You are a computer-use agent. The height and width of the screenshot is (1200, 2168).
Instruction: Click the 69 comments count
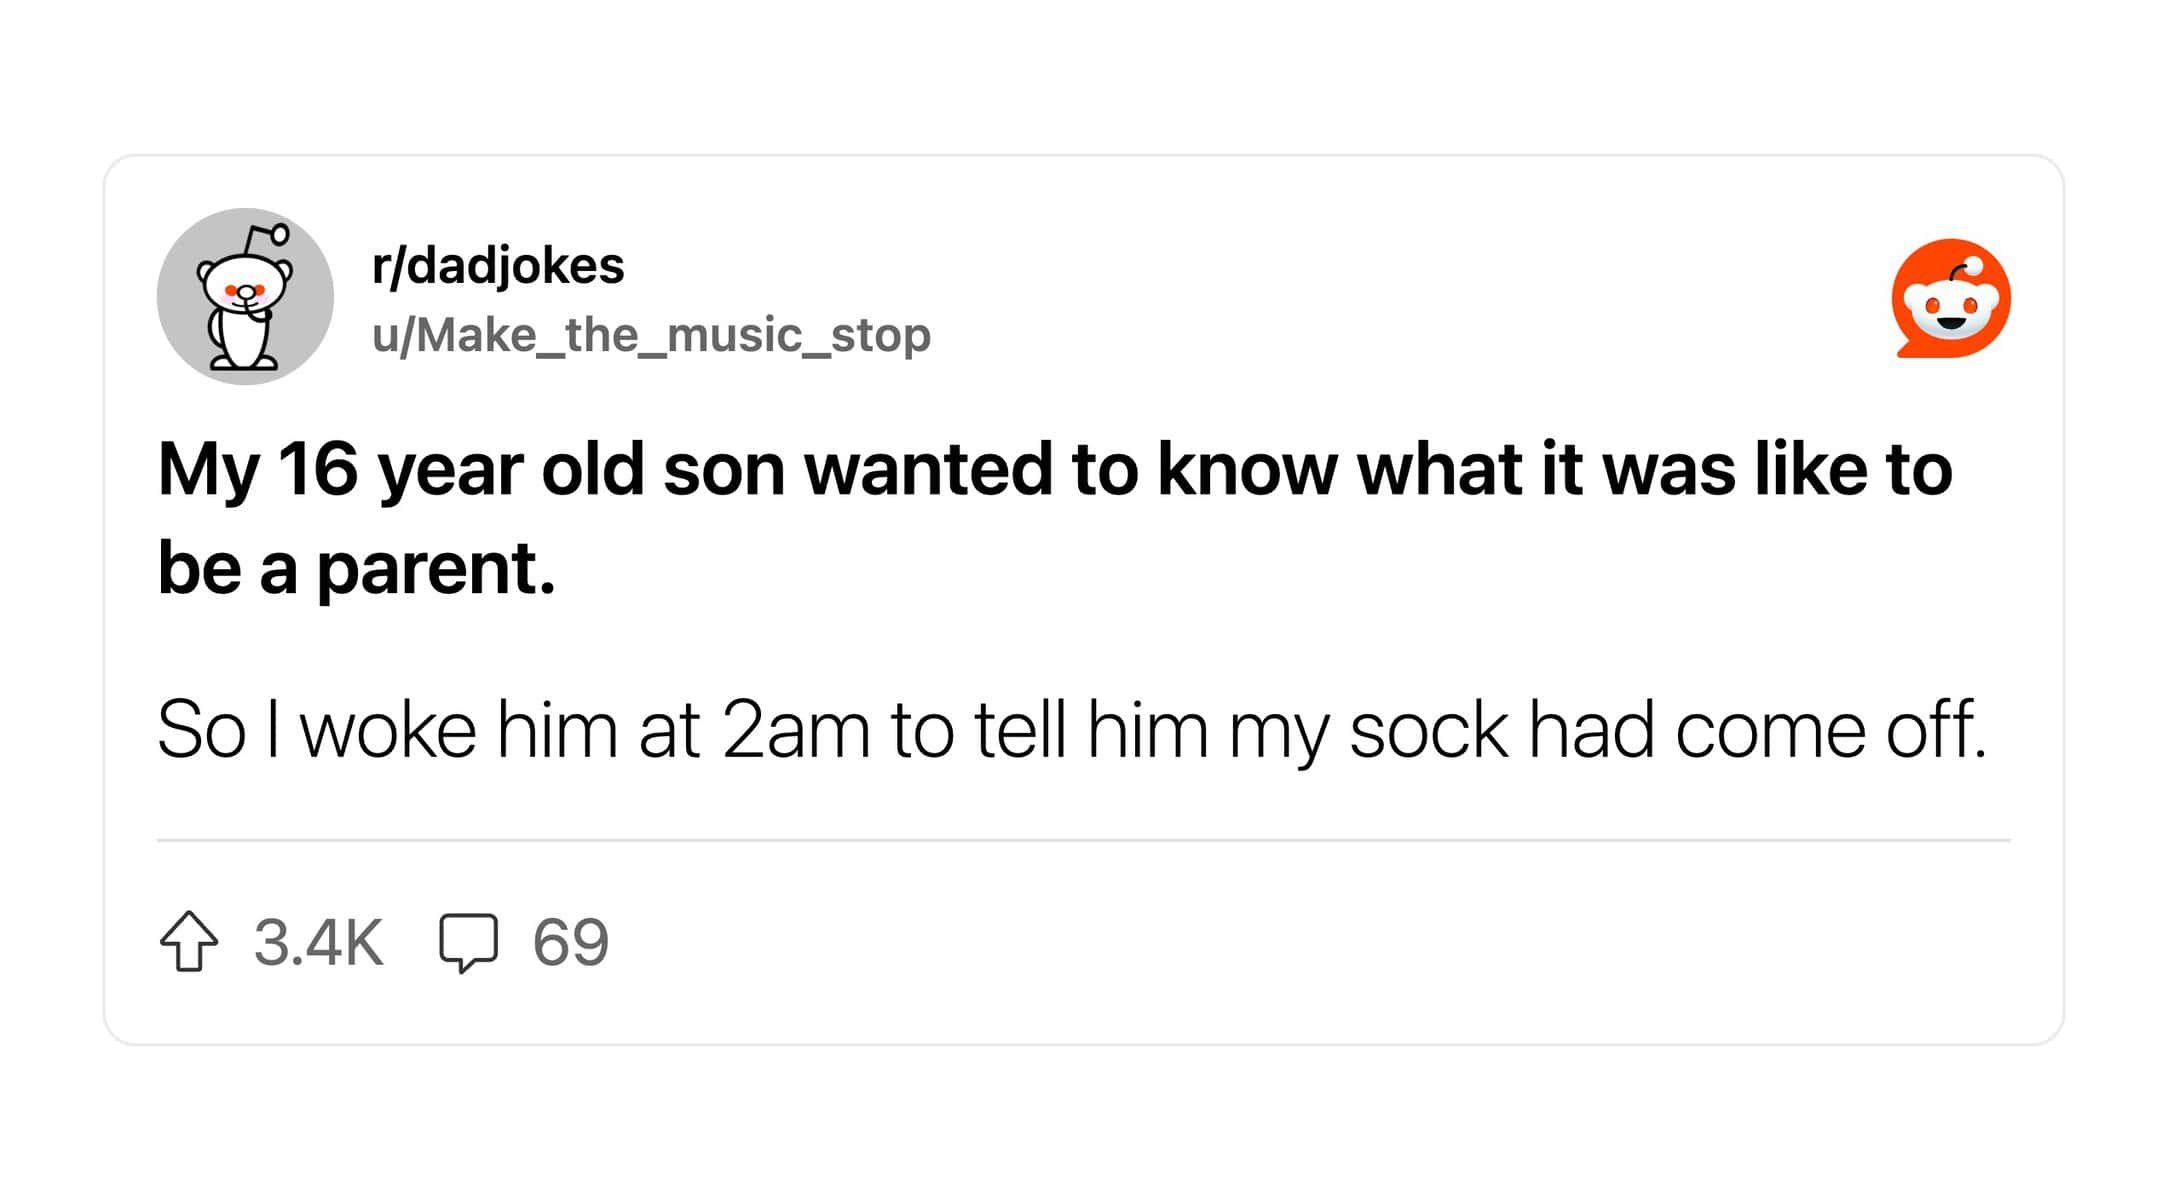click(x=570, y=942)
